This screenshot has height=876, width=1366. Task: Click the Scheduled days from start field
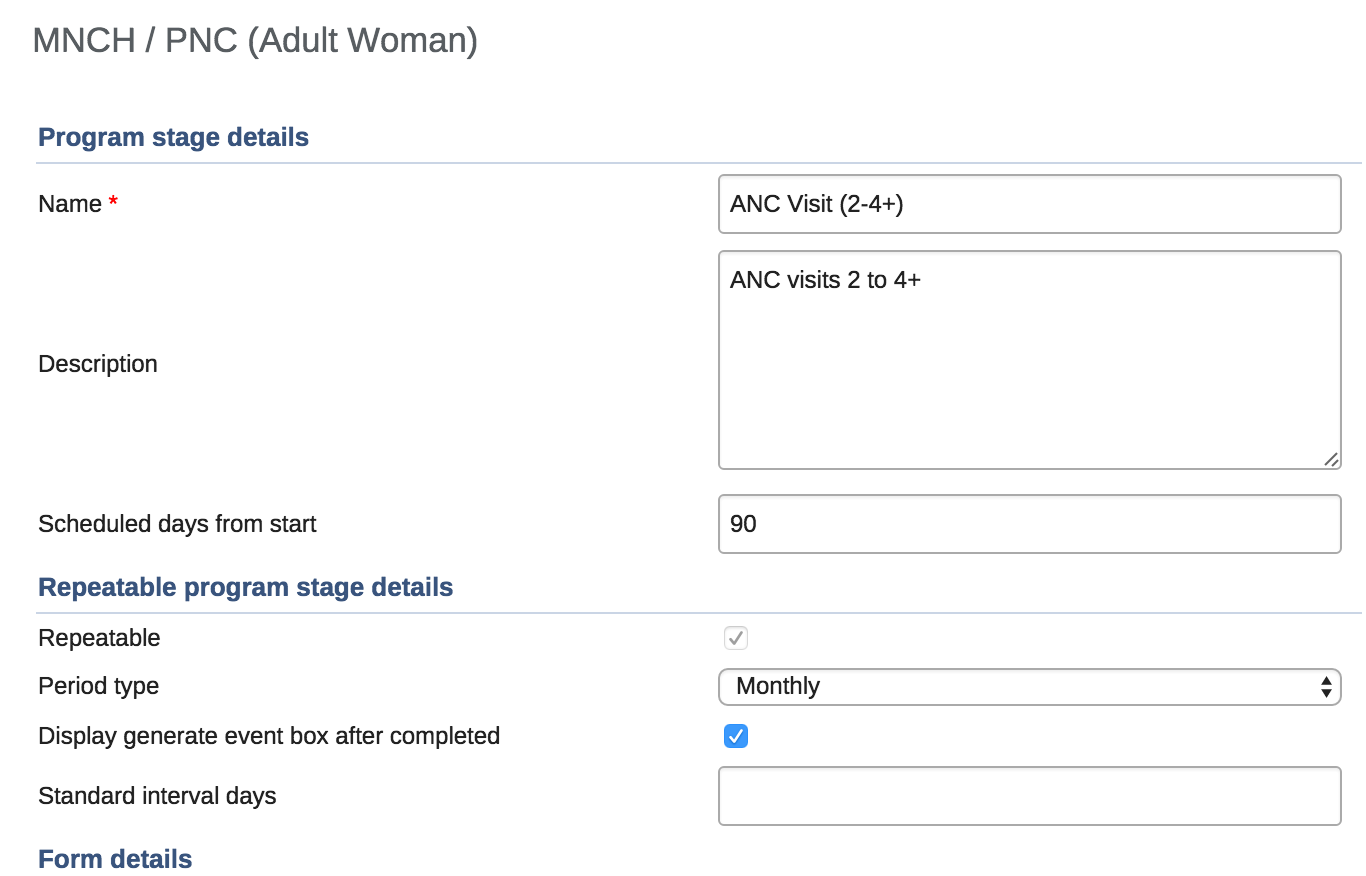pos(1029,524)
